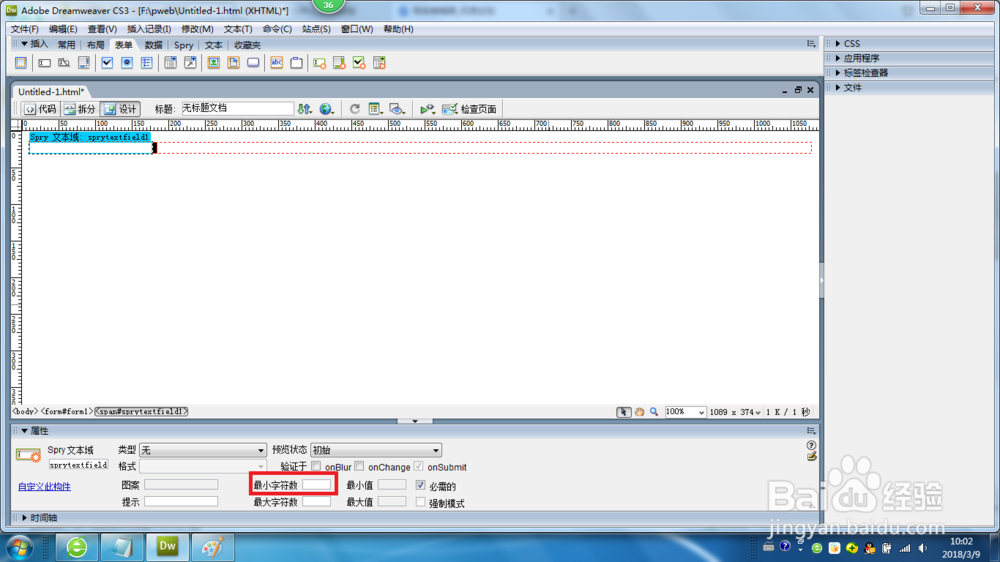Switch to the Spry insert tab
Viewport: 1000px width, 562px height.
(x=183, y=45)
